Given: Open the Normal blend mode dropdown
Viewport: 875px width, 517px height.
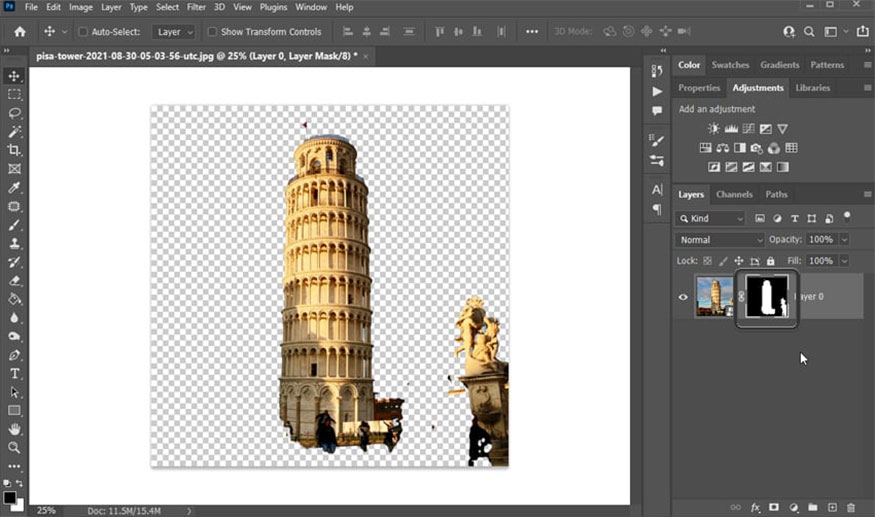Looking at the screenshot, I should point(720,240).
